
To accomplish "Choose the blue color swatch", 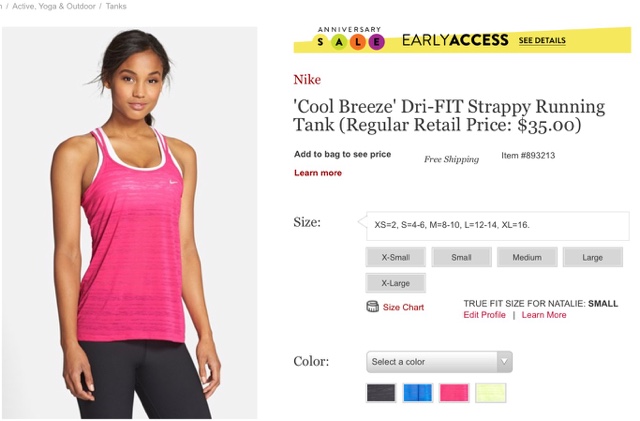I will pos(417,393).
